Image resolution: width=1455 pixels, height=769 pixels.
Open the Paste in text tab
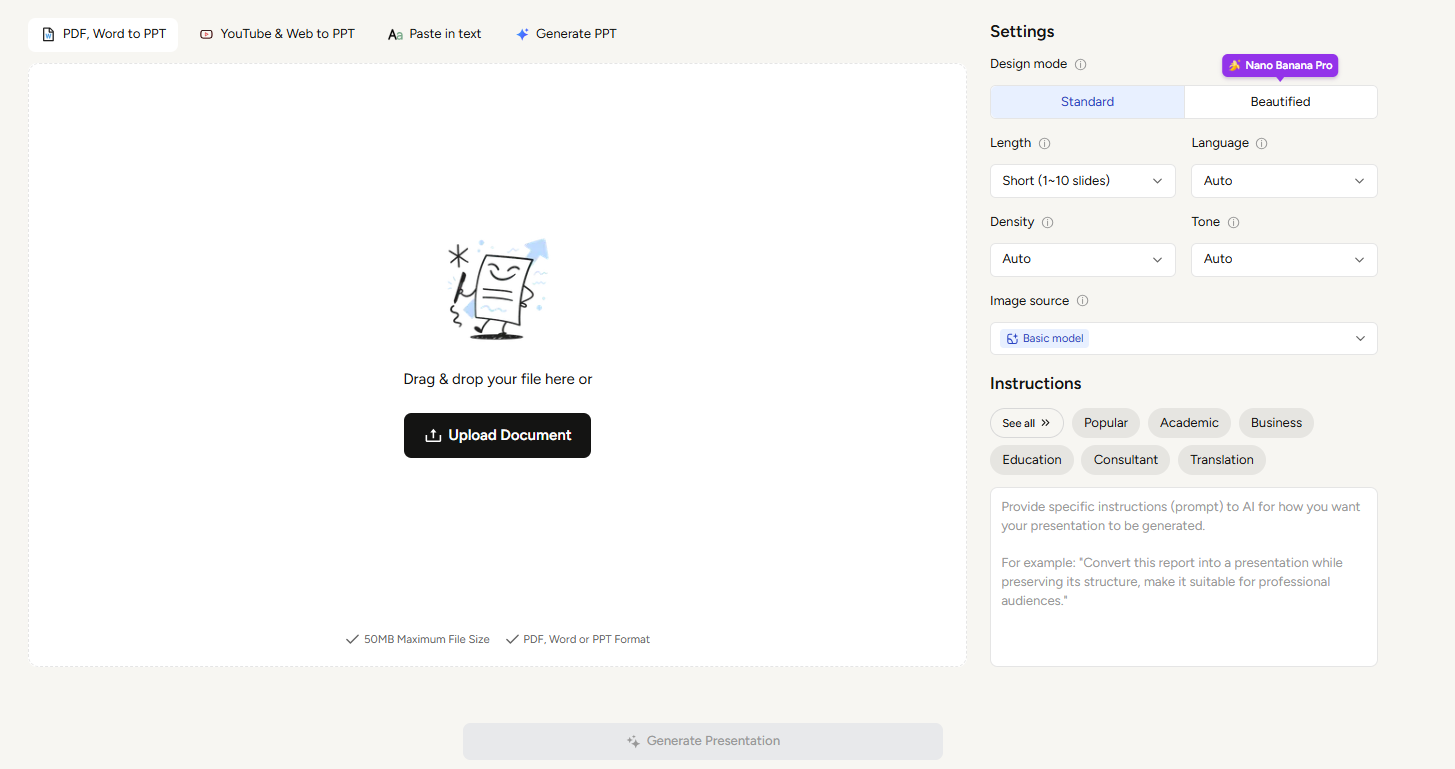tap(435, 34)
